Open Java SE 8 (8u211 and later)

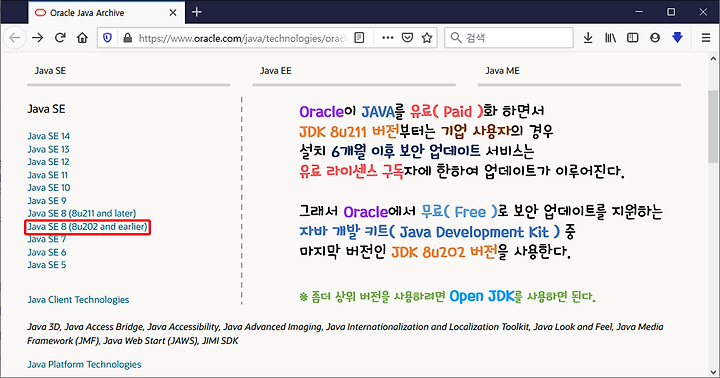click(82, 213)
